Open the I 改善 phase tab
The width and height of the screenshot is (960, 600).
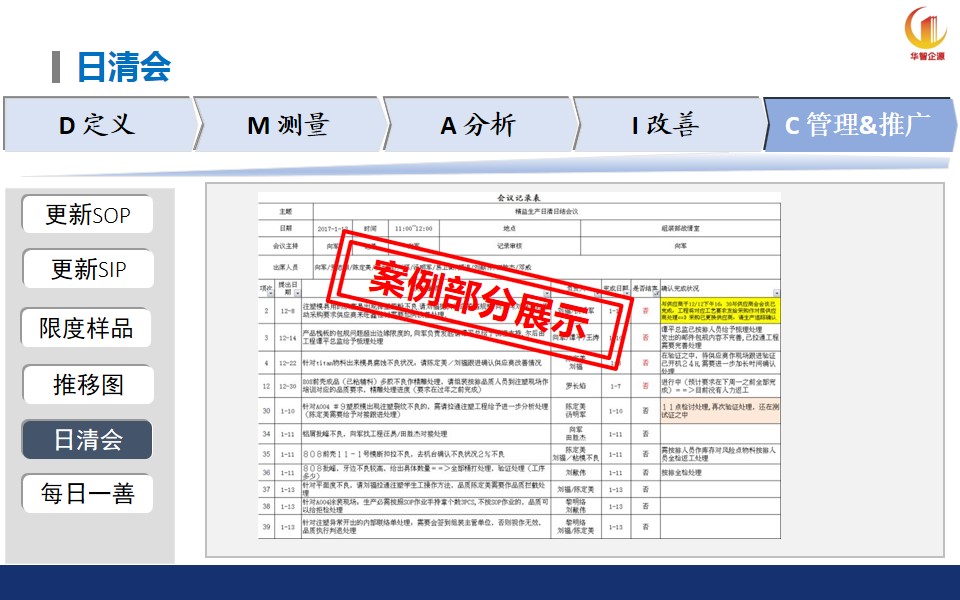pos(666,125)
